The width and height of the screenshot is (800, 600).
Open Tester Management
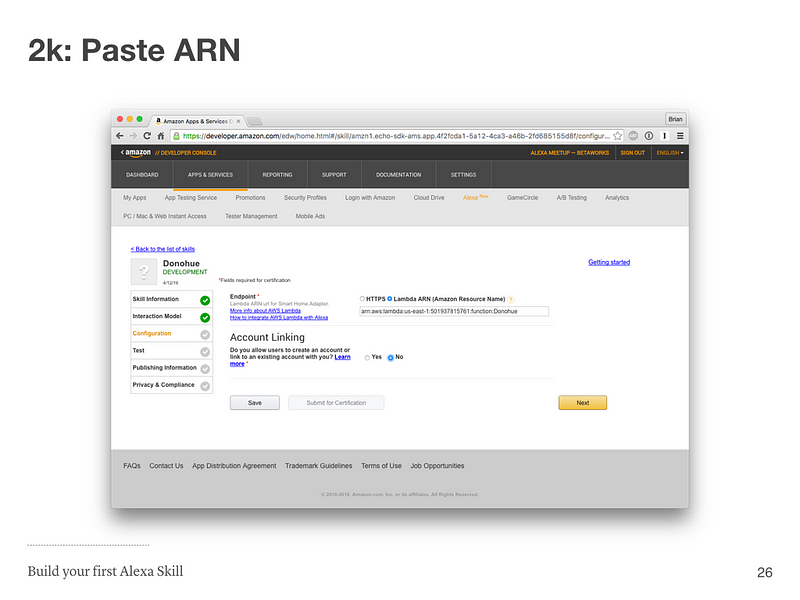point(252,216)
